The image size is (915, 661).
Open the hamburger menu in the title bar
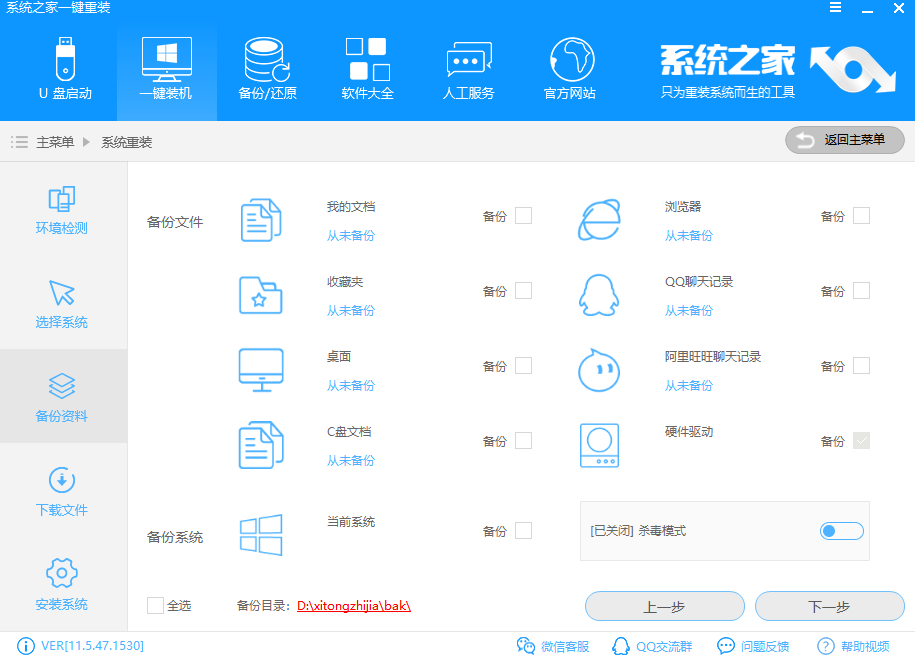pyautogui.click(x=835, y=8)
